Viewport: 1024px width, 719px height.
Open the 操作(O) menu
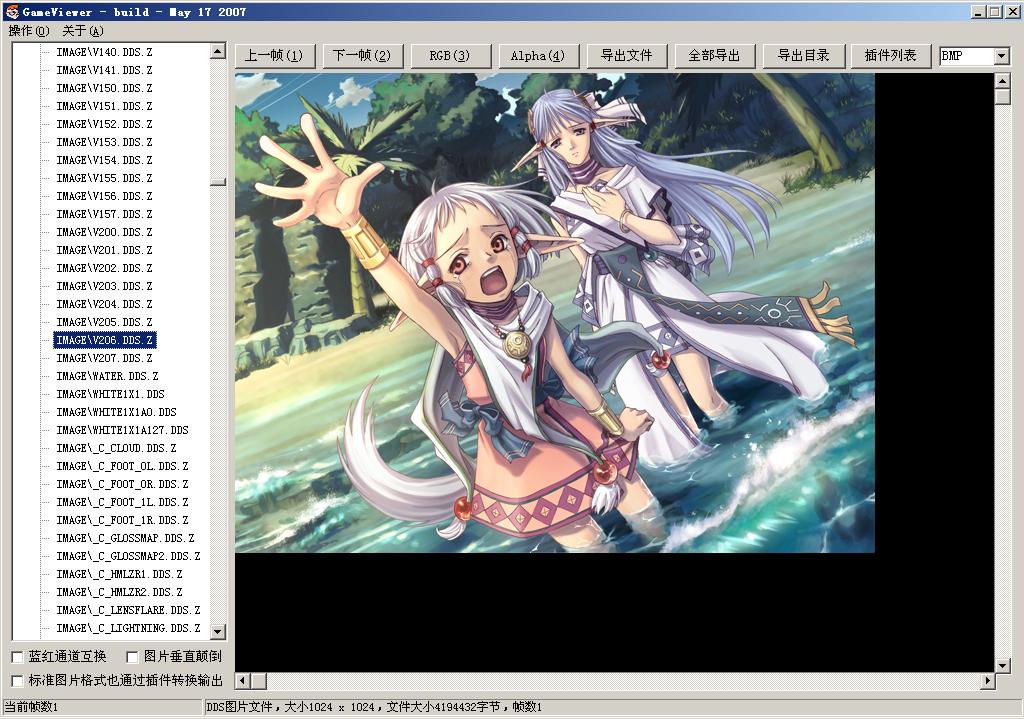point(29,31)
